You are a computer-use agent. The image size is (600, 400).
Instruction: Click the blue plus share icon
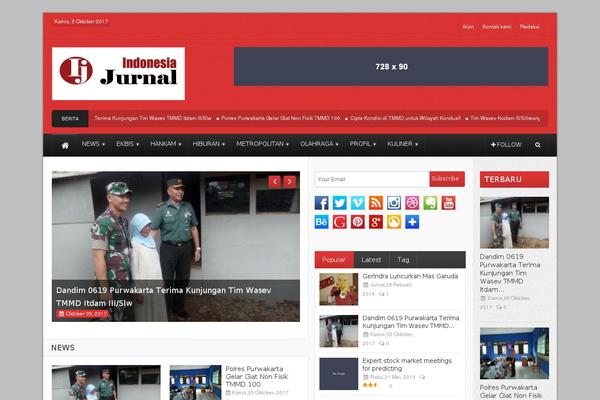pyautogui.click(x=412, y=222)
